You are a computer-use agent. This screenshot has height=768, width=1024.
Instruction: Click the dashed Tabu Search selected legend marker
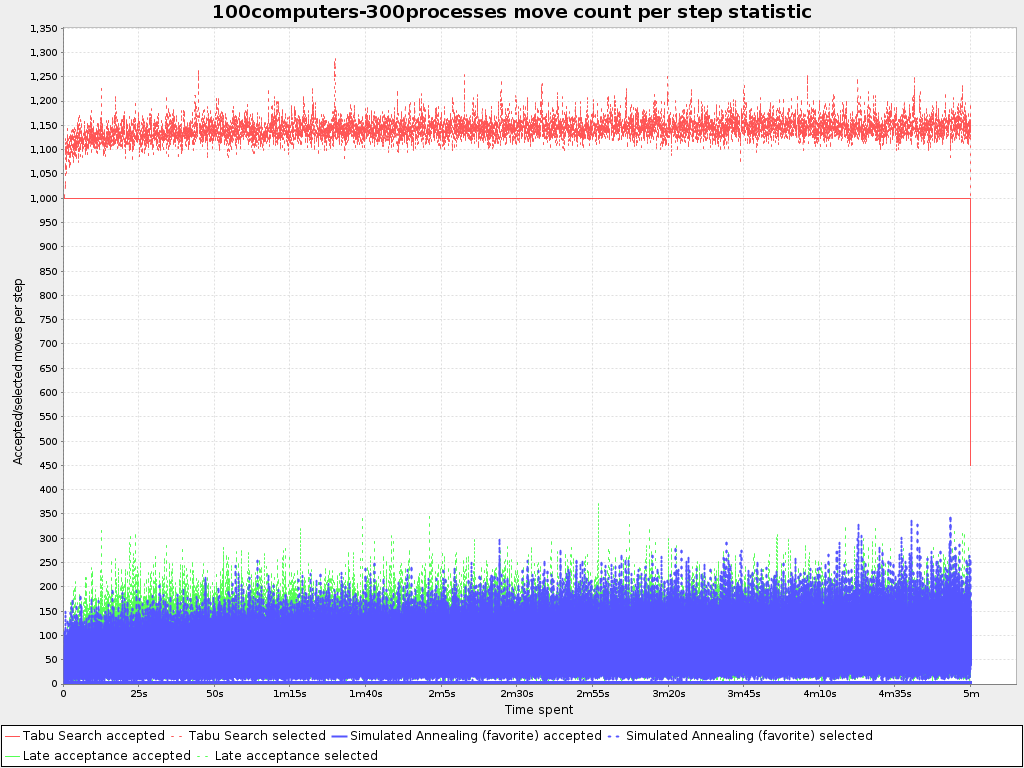(x=178, y=736)
